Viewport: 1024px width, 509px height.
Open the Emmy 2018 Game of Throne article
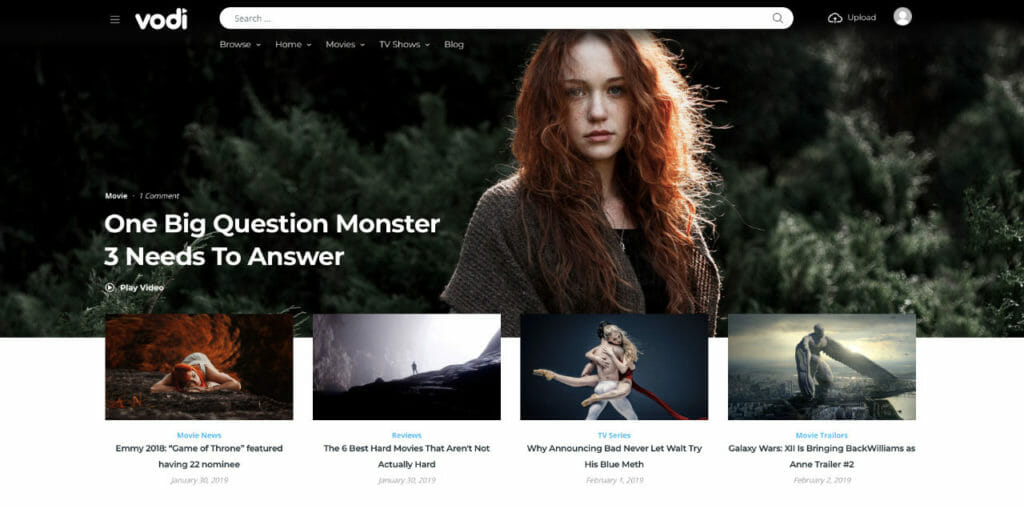pyautogui.click(x=199, y=456)
